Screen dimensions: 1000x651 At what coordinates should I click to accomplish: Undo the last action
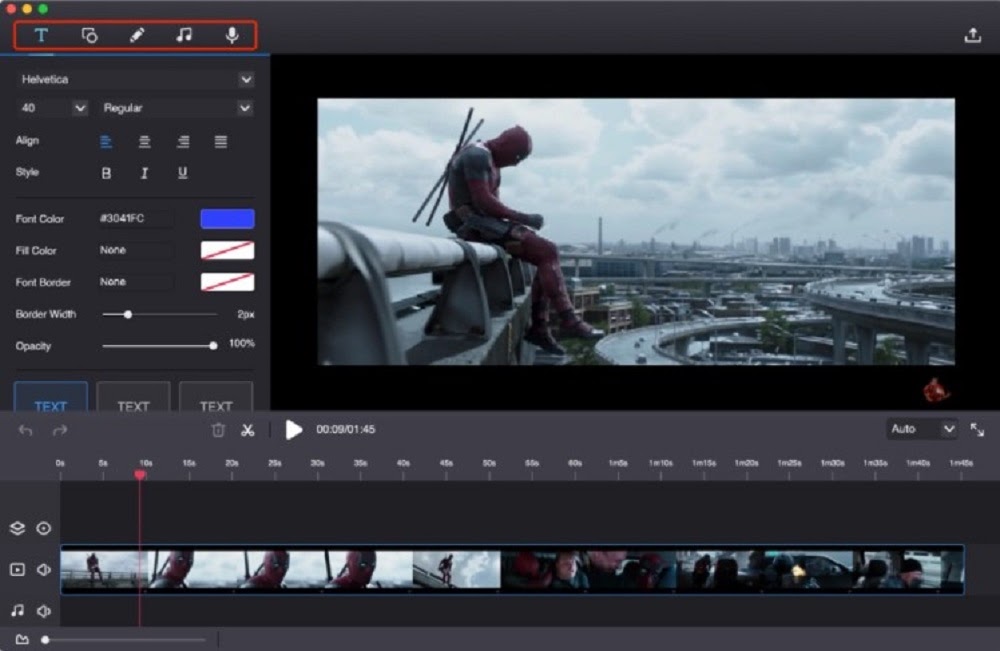26,430
